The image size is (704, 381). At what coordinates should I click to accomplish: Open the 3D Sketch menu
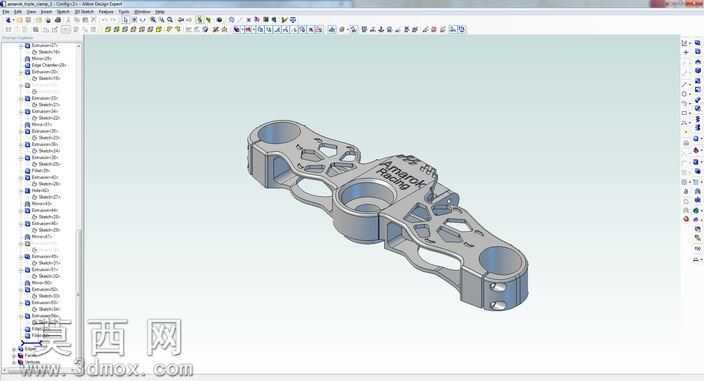pyautogui.click(x=84, y=12)
